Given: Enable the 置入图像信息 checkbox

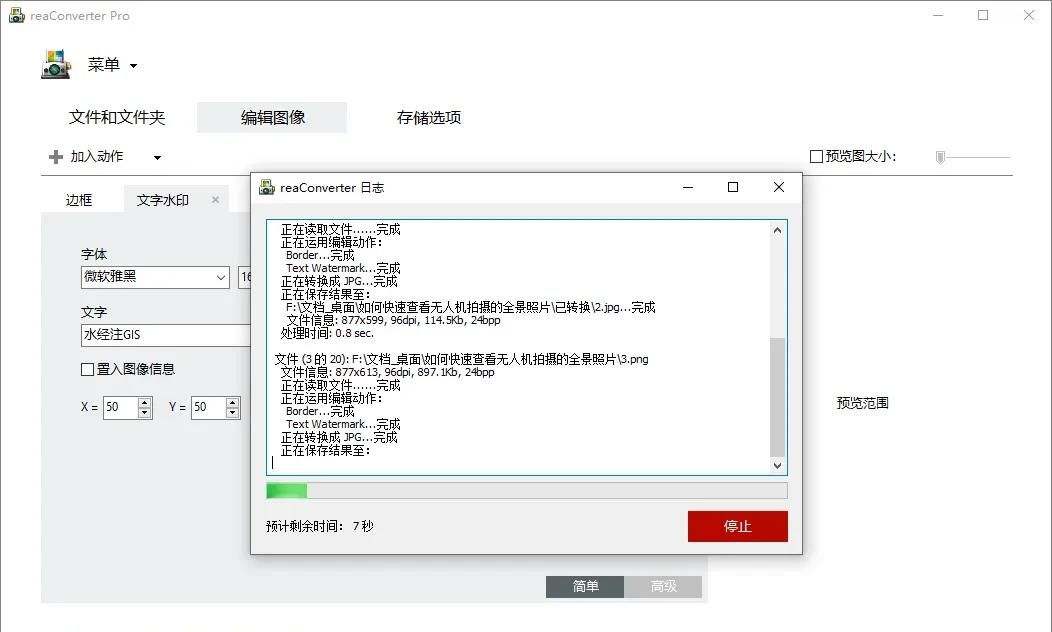Looking at the screenshot, I should pos(88,369).
